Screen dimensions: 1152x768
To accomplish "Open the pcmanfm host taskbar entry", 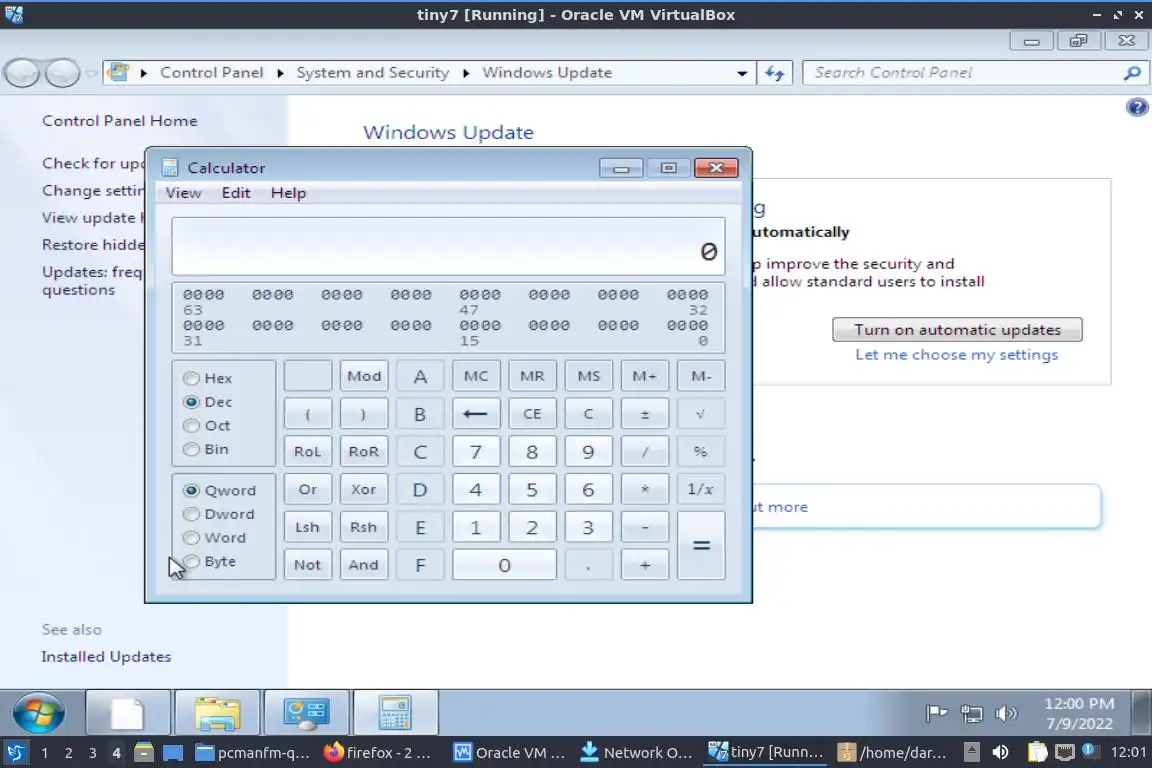I will 253,753.
